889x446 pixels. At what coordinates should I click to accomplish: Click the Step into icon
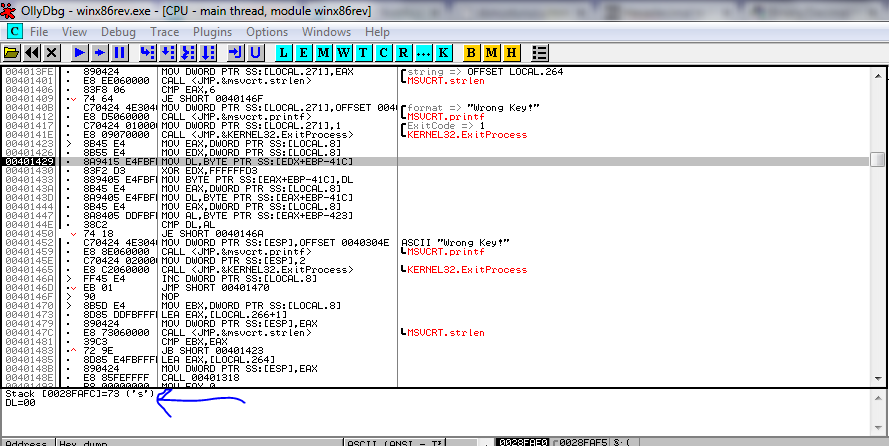(148, 53)
